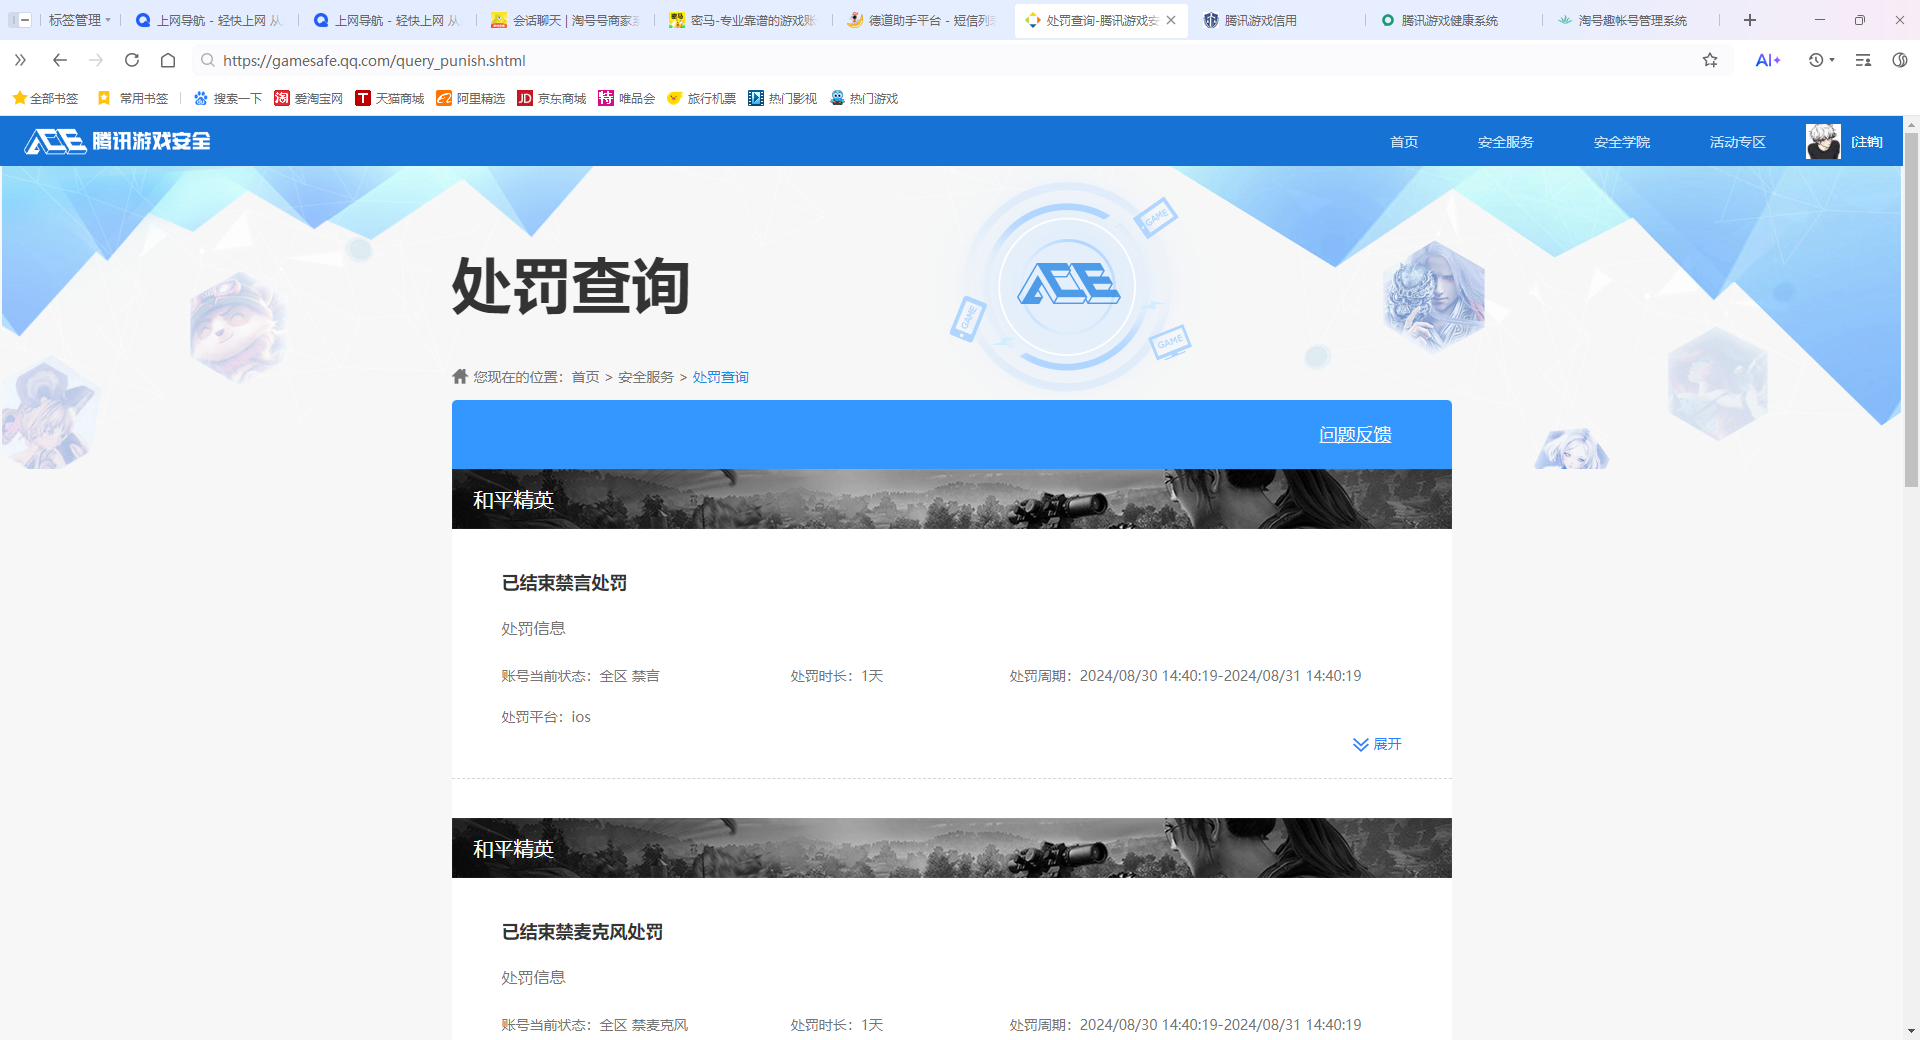The width and height of the screenshot is (1920, 1040).
Task: Click the user avatar in the navbar
Action: [1822, 141]
